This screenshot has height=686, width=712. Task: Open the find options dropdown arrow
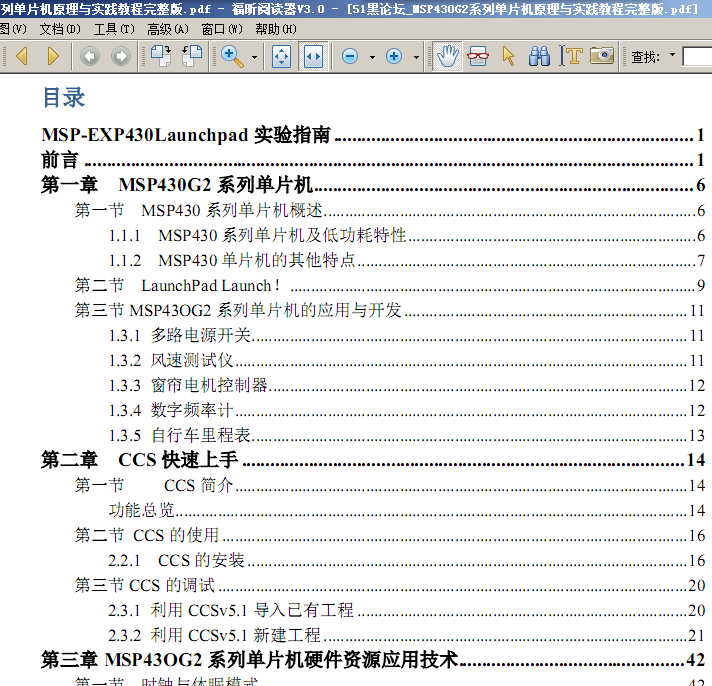(672, 55)
